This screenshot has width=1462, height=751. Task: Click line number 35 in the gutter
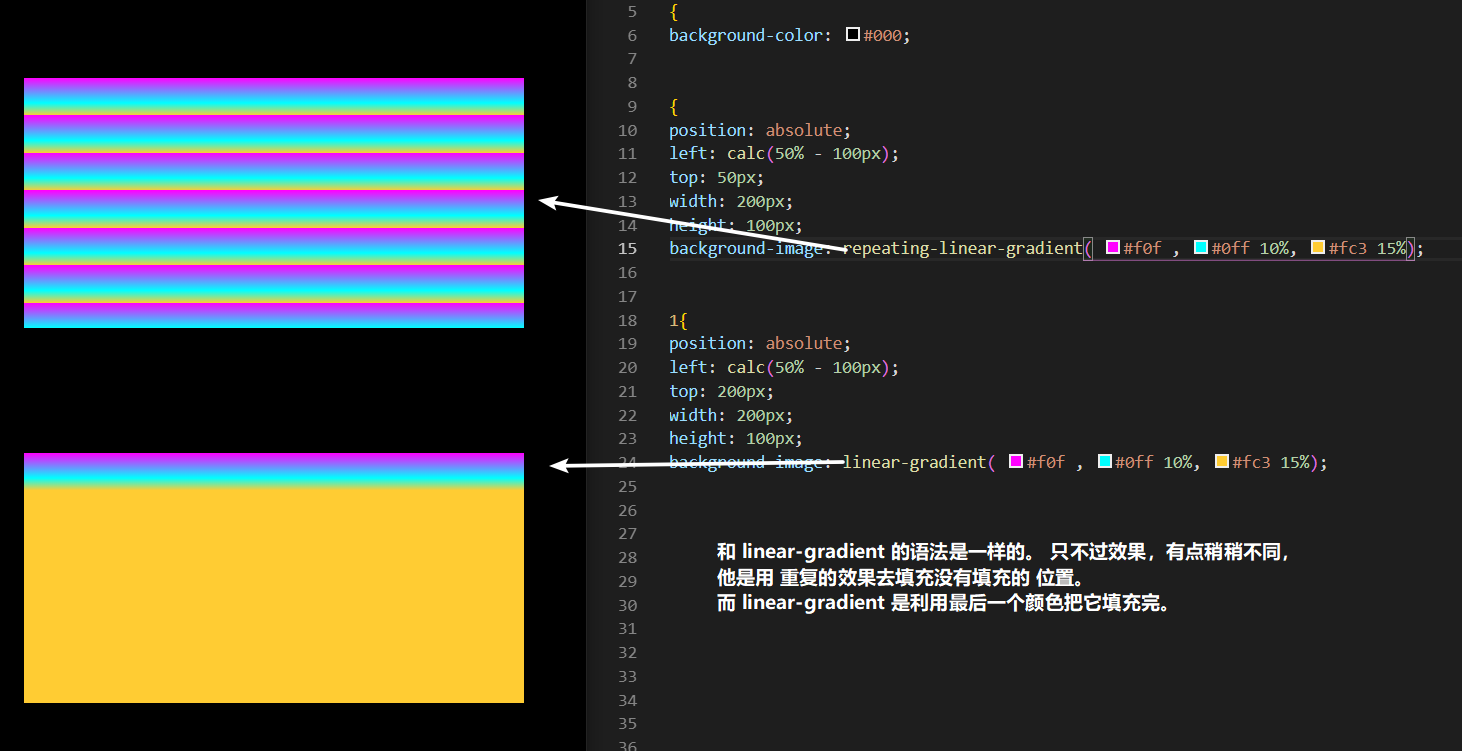(x=627, y=723)
